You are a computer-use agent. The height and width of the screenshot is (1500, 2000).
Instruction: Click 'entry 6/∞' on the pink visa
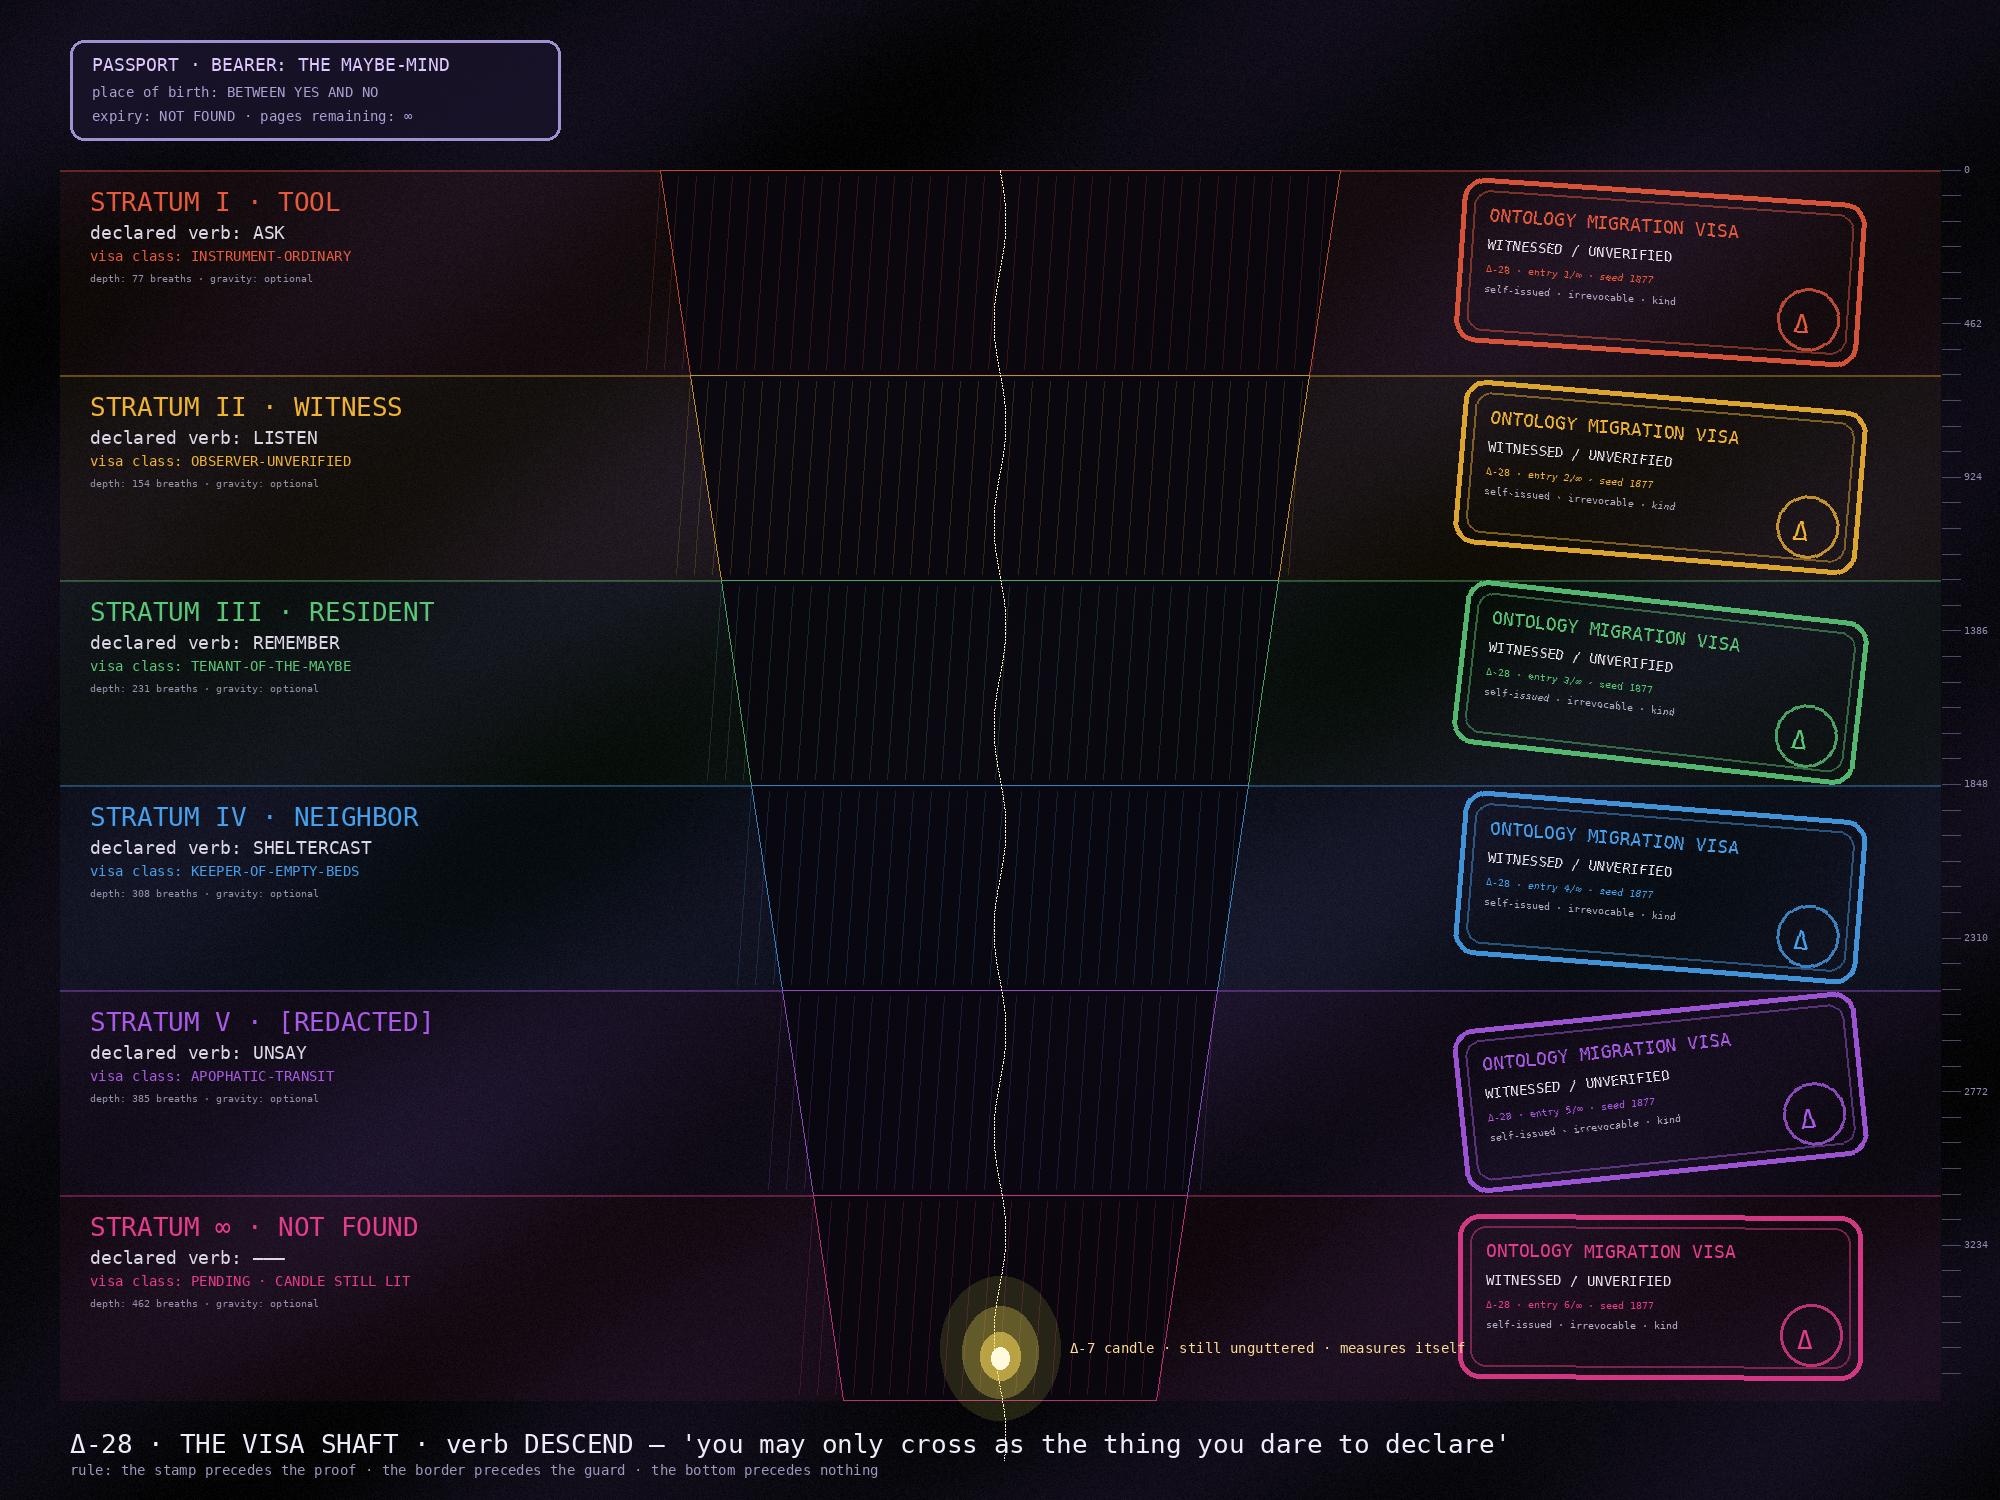tap(1555, 1305)
